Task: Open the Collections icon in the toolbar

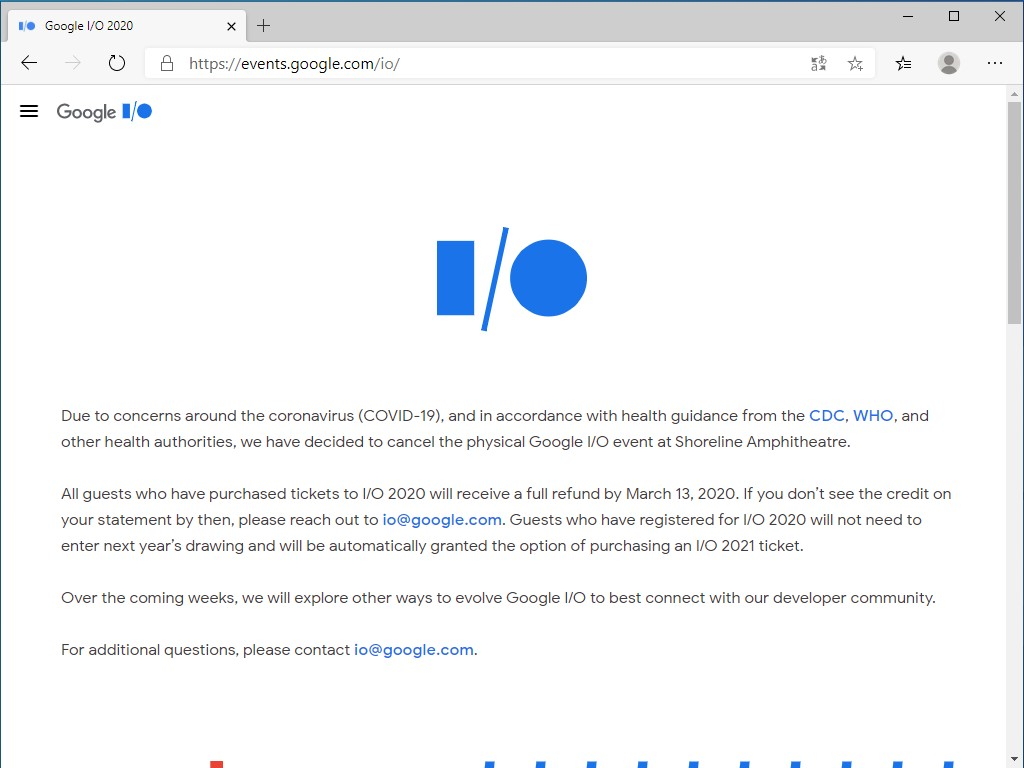Action: tap(903, 62)
